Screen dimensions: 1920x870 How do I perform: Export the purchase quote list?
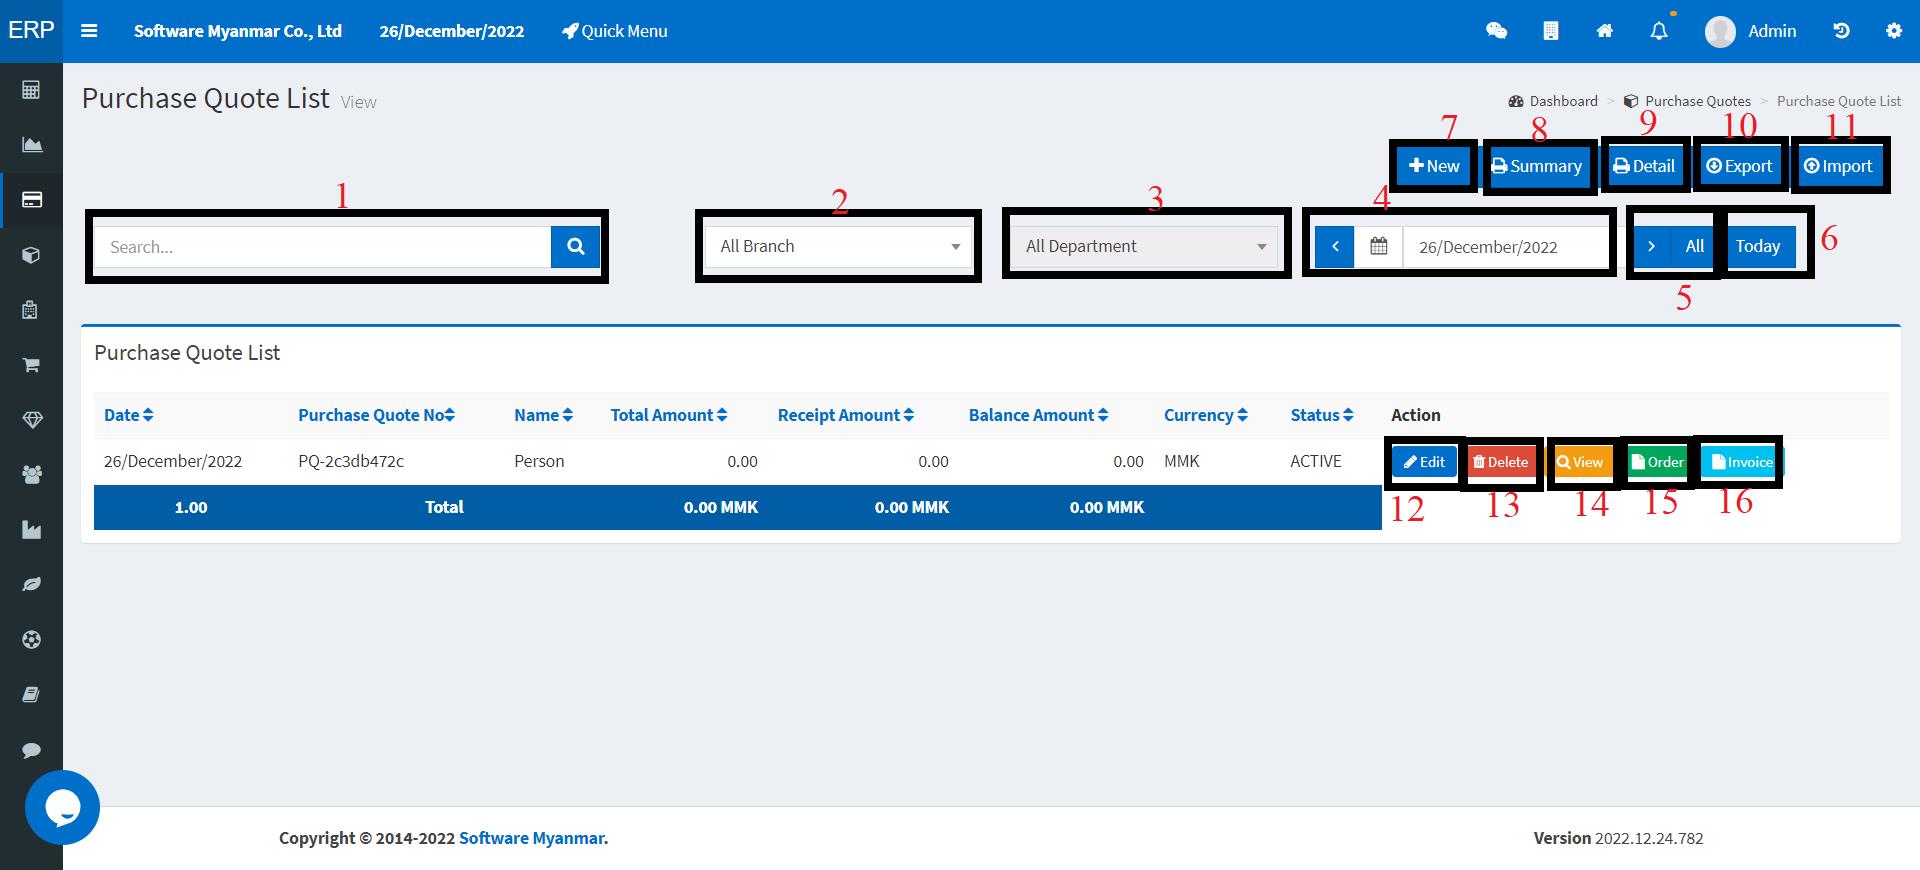coord(1739,166)
